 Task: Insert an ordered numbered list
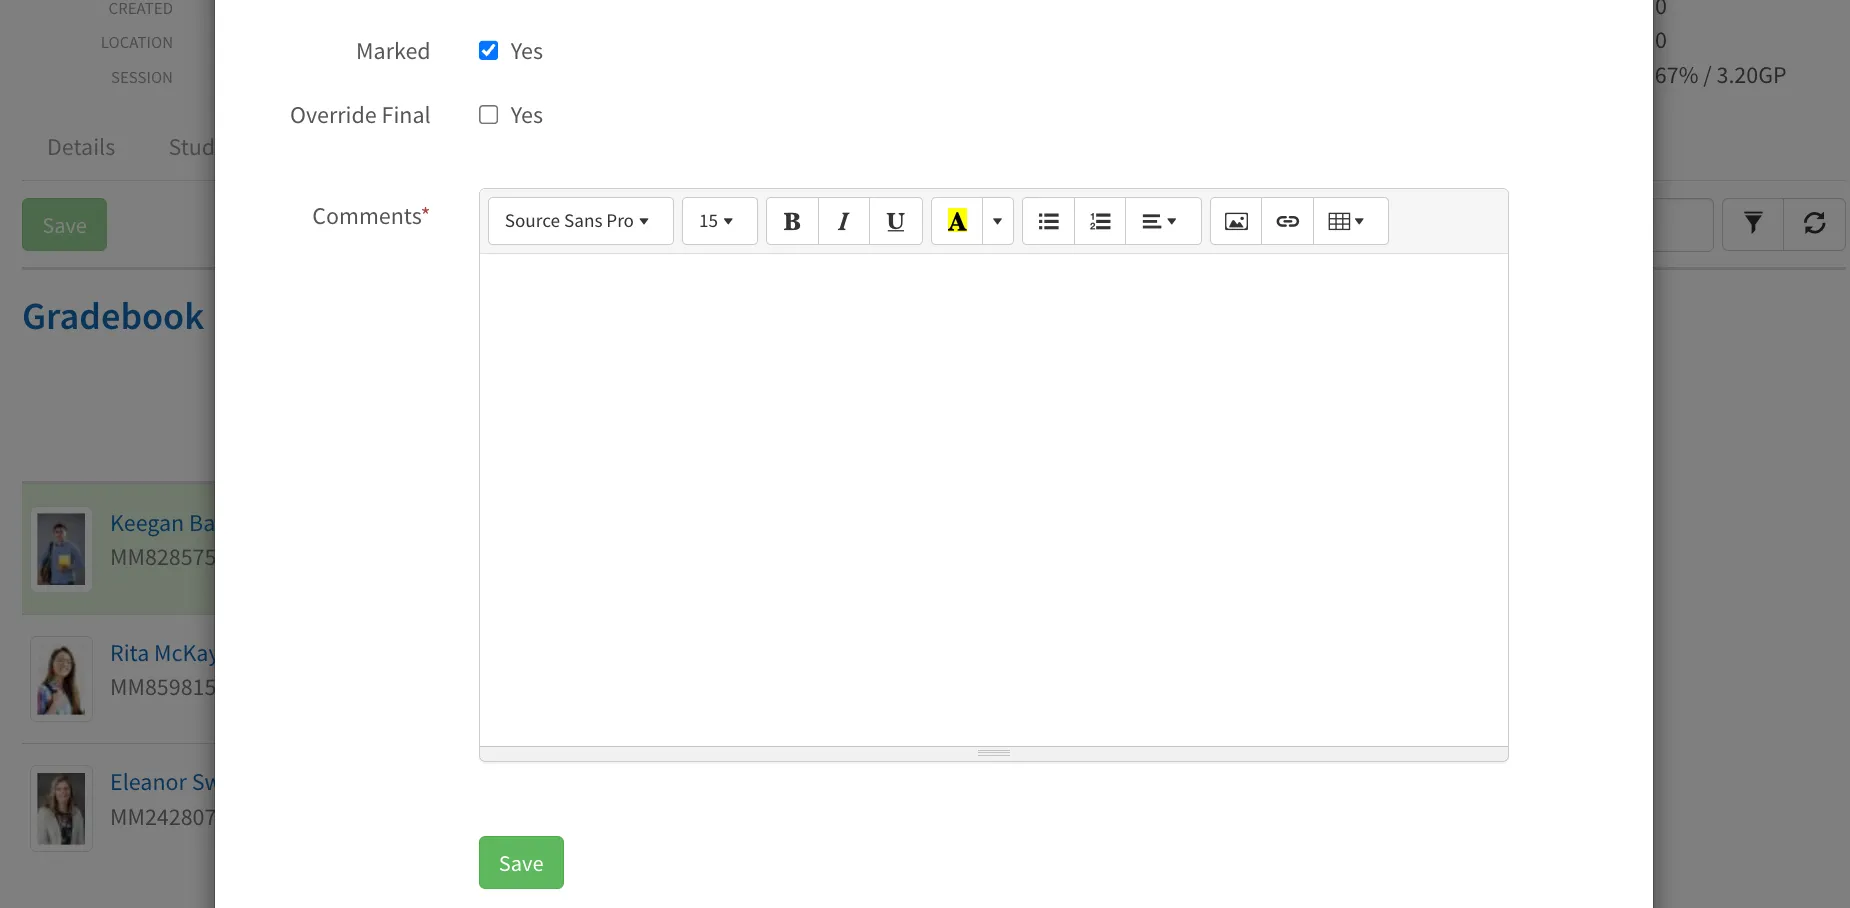[x=1100, y=221]
